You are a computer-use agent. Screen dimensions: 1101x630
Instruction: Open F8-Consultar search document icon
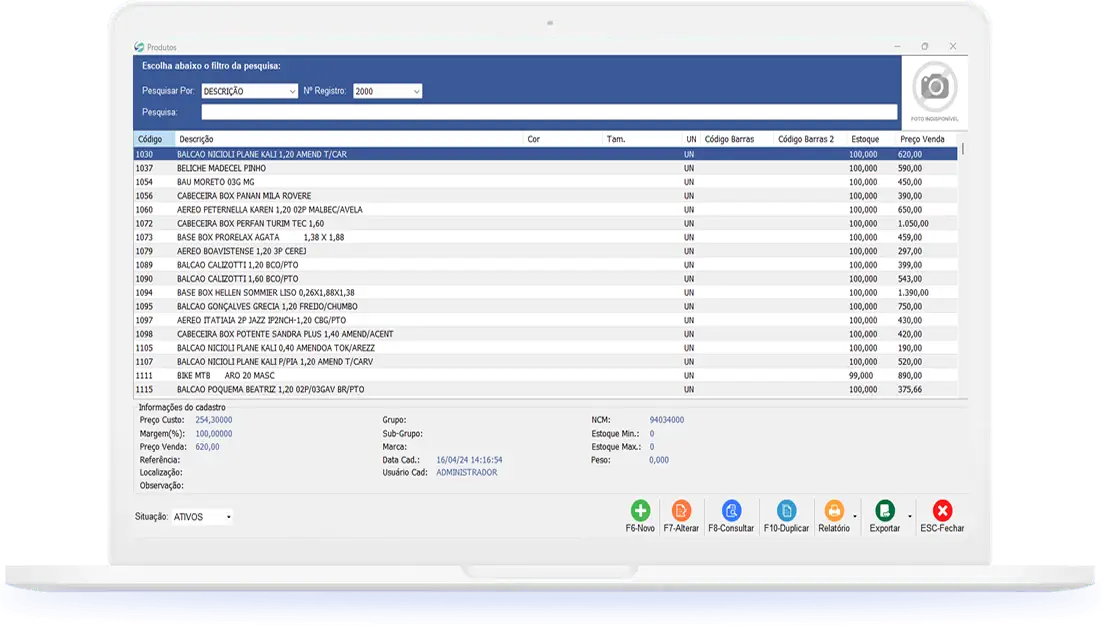731,511
